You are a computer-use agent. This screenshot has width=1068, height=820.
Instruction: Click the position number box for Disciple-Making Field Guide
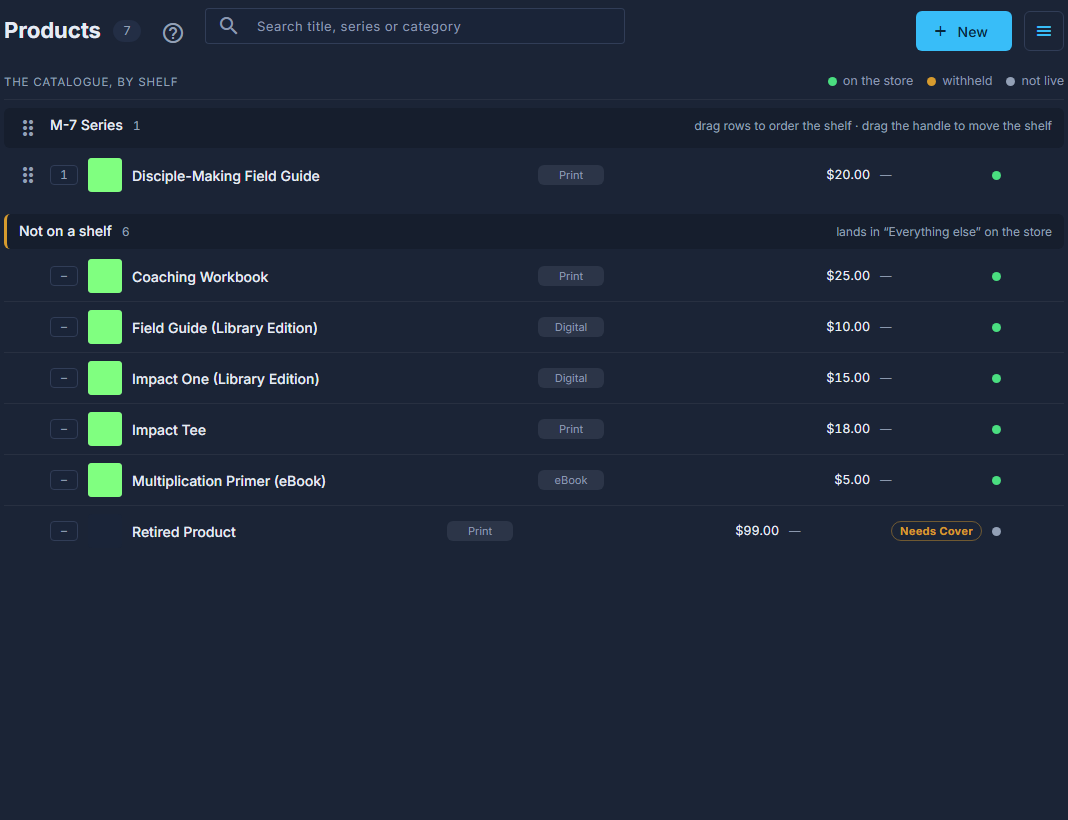64,175
